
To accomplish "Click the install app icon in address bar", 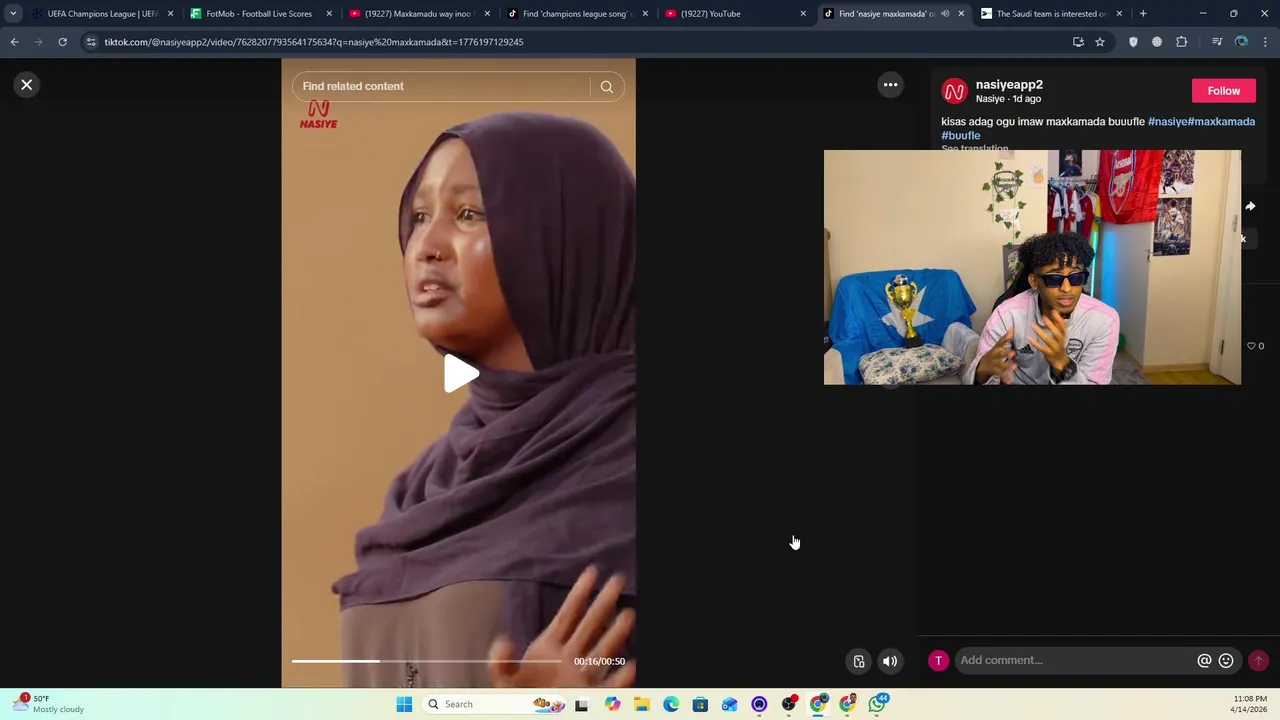I will coord(1078,42).
